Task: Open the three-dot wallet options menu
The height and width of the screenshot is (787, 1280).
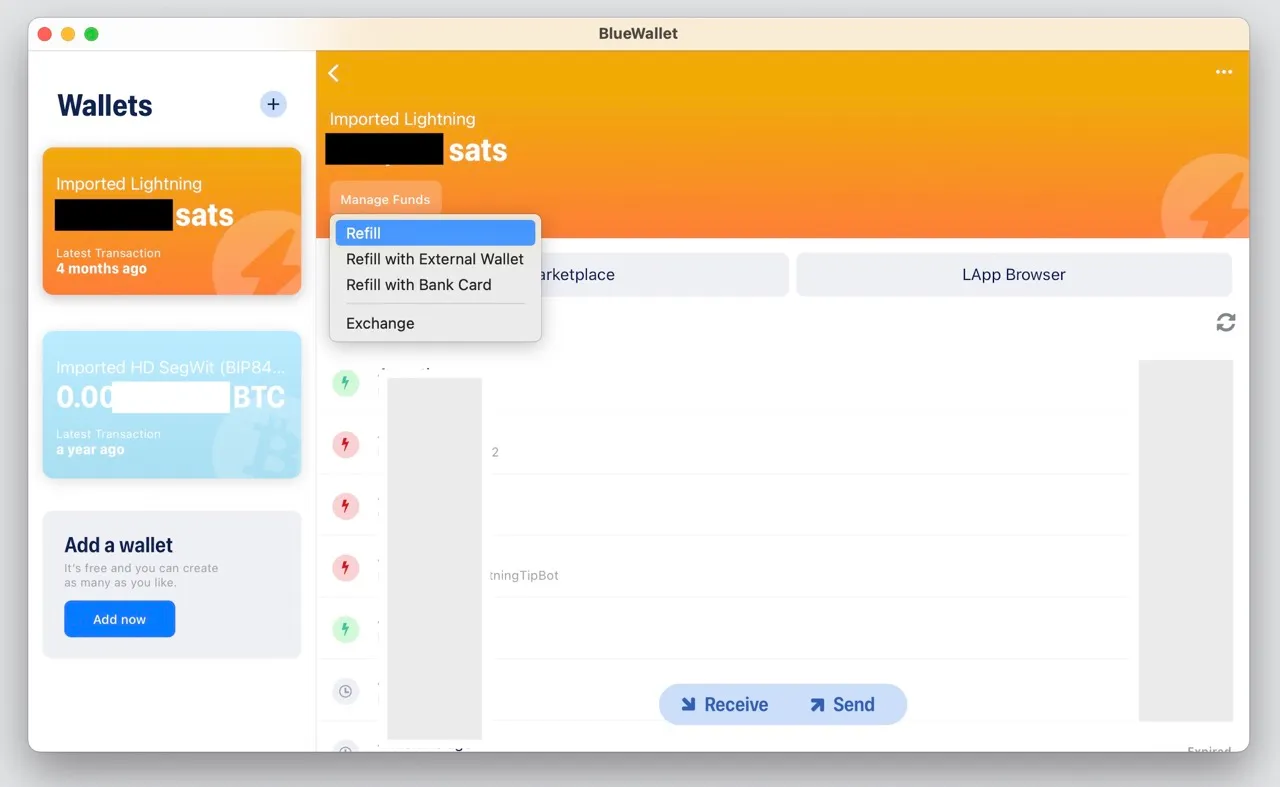Action: pyautogui.click(x=1224, y=72)
